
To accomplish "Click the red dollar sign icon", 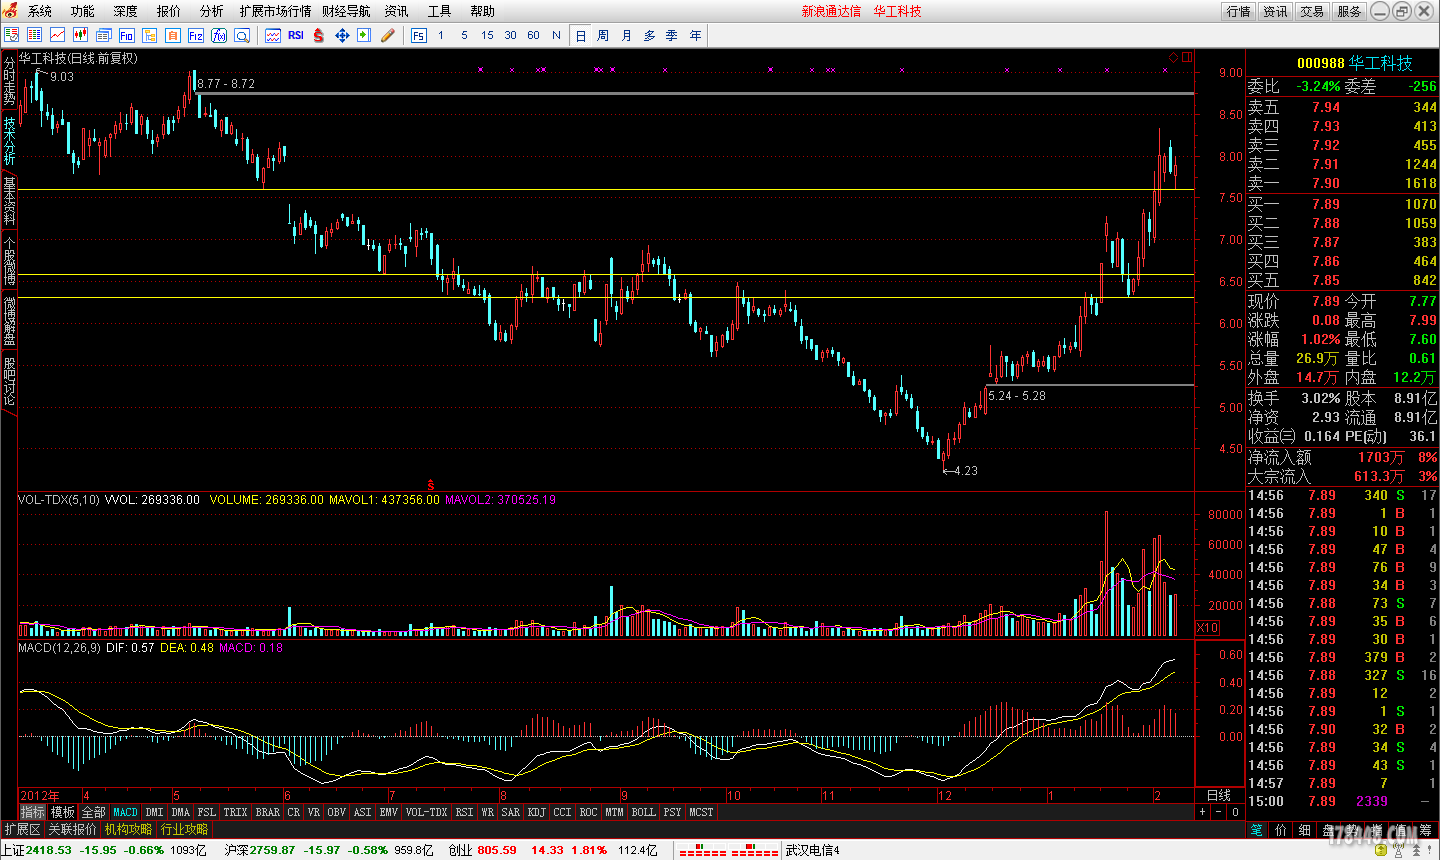I will click(x=319, y=35).
